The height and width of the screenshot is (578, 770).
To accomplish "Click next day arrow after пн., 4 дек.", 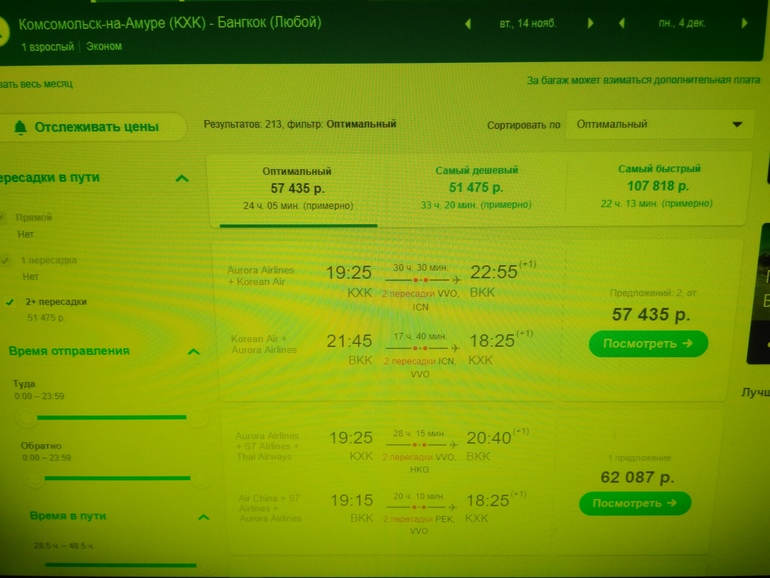I will click(744, 23).
